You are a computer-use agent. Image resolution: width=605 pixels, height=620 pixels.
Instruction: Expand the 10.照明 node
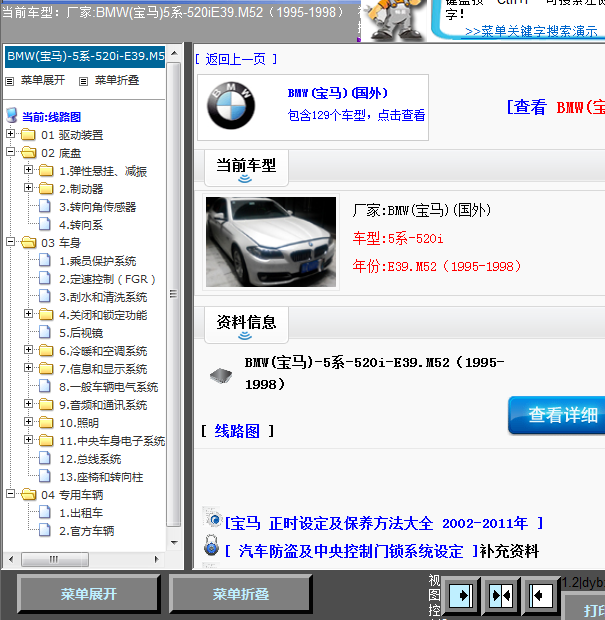pos(28,422)
